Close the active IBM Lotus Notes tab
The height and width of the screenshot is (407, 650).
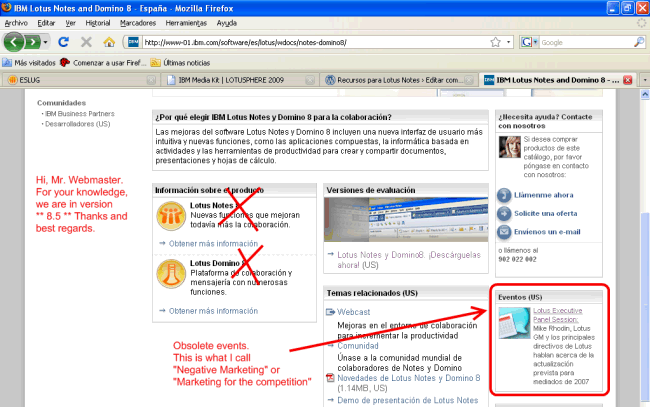[x=628, y=80]
